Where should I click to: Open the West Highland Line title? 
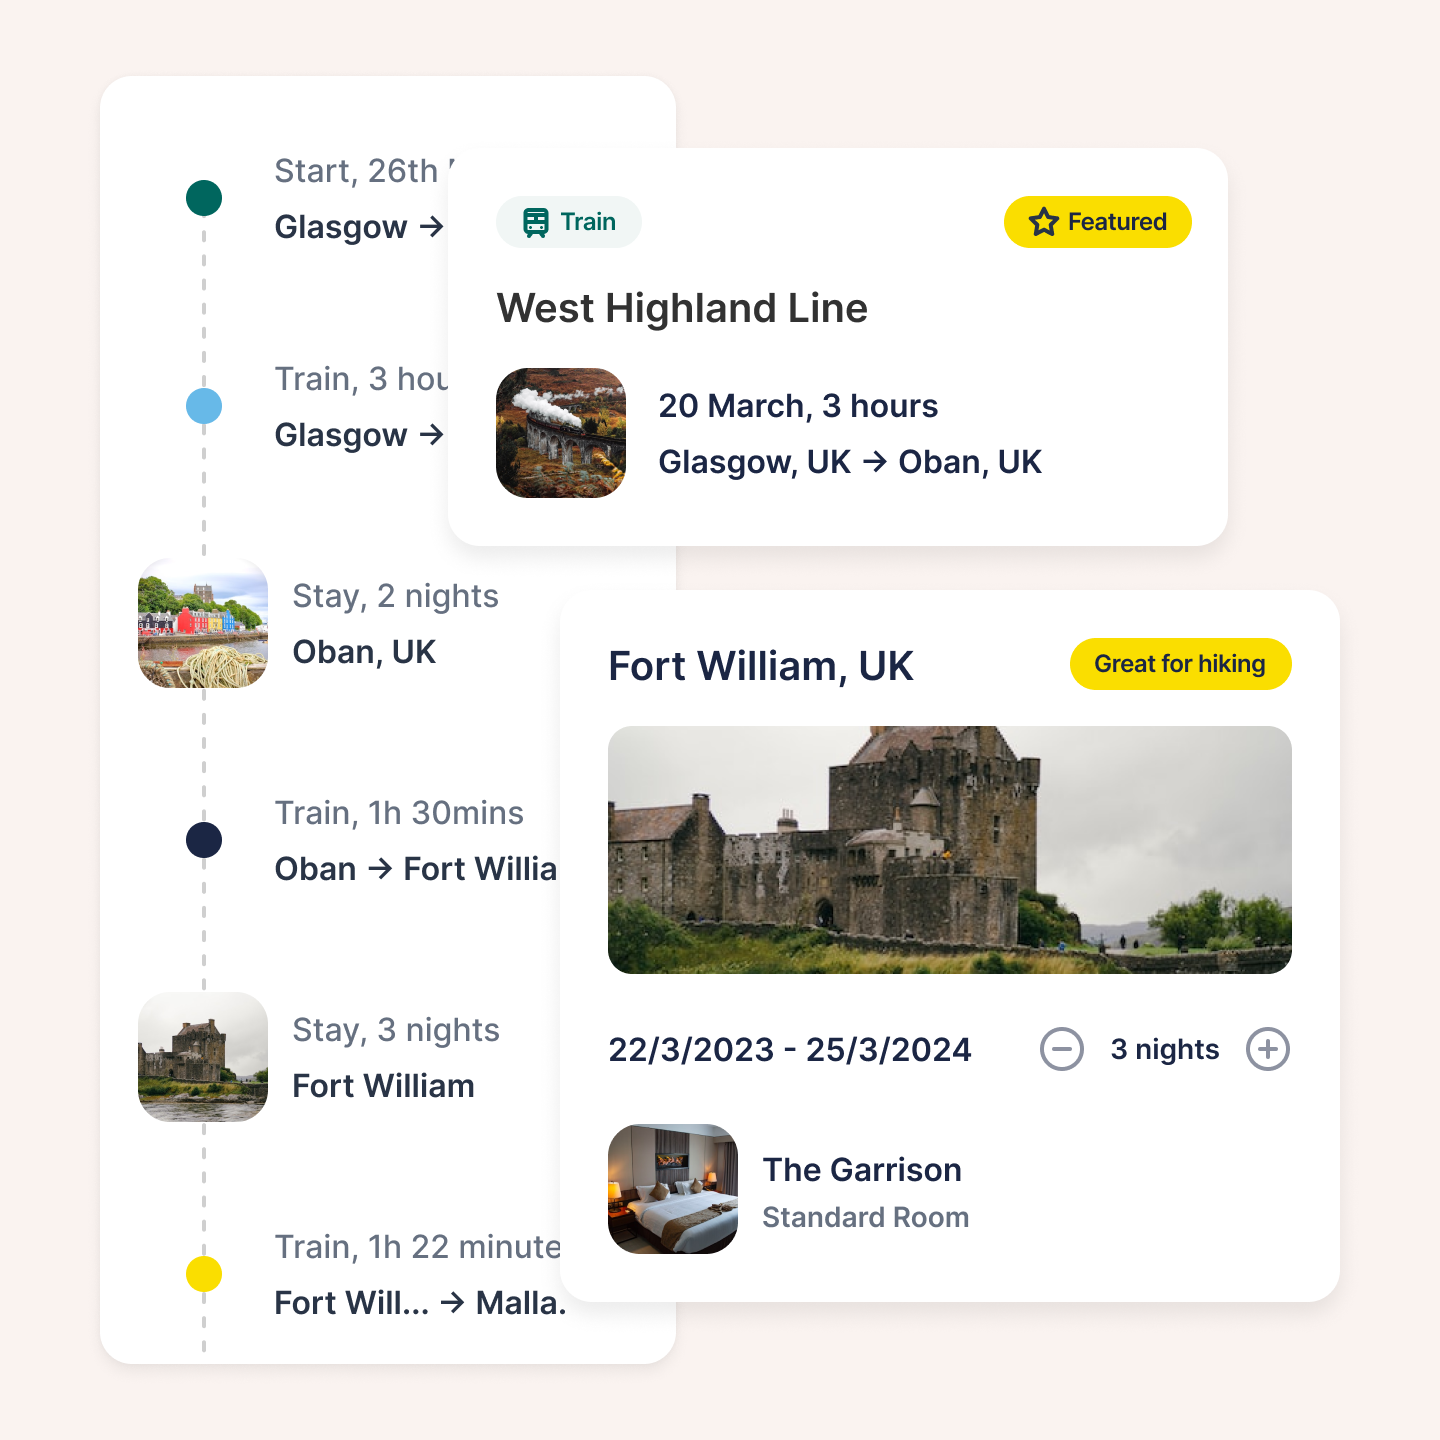[x=682, y=308]
